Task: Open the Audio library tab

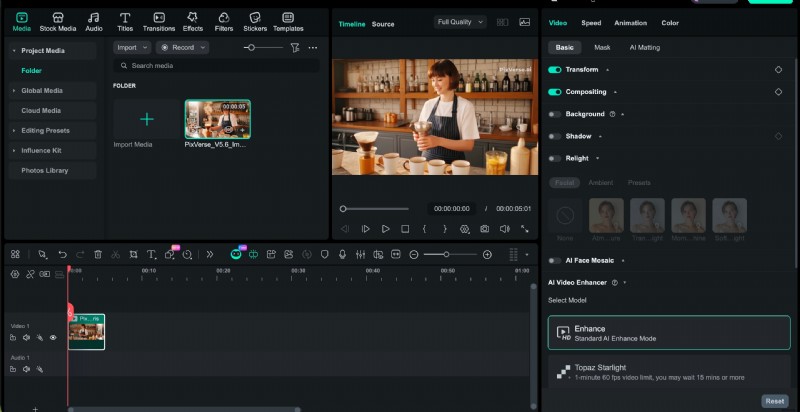Action: point(94,22)
